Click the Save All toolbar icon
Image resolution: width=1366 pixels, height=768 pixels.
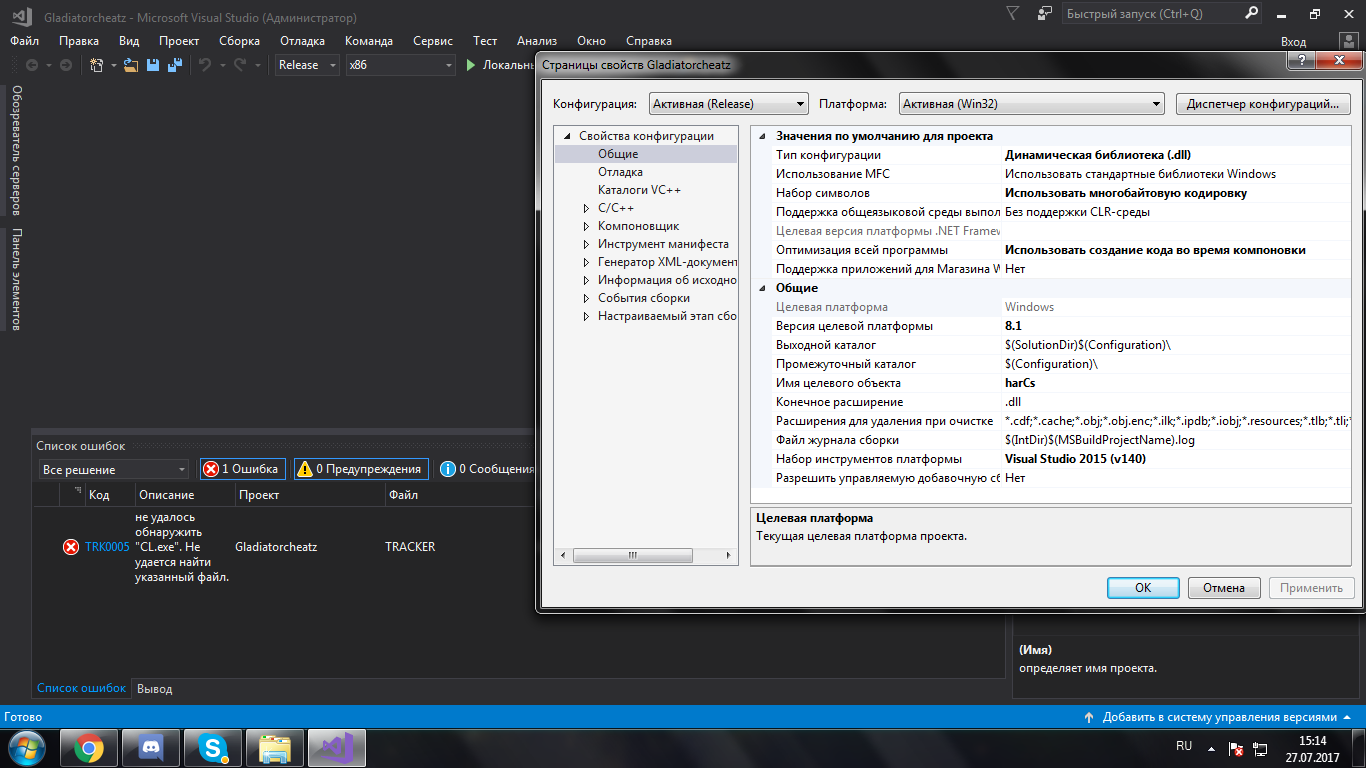[175, 65]
